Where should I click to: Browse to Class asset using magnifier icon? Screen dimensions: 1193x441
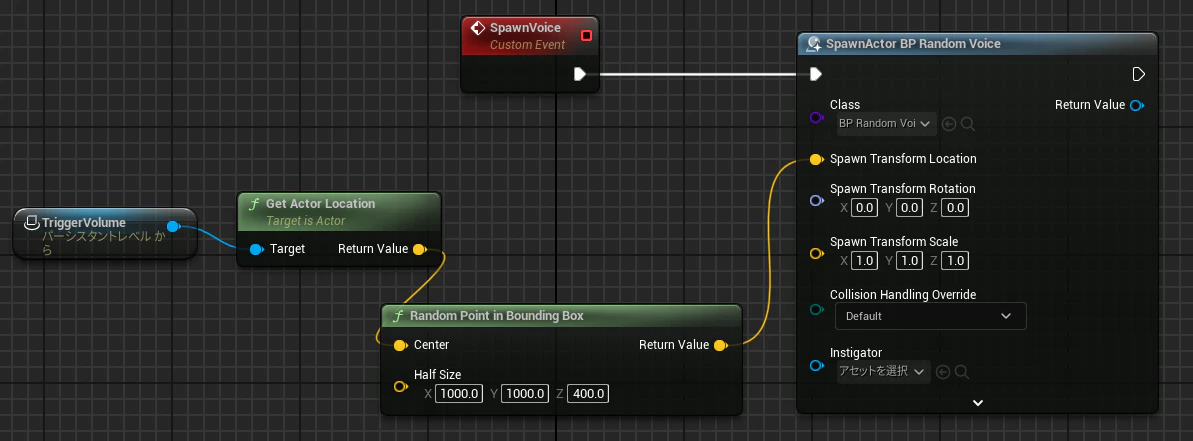(969, 123)
